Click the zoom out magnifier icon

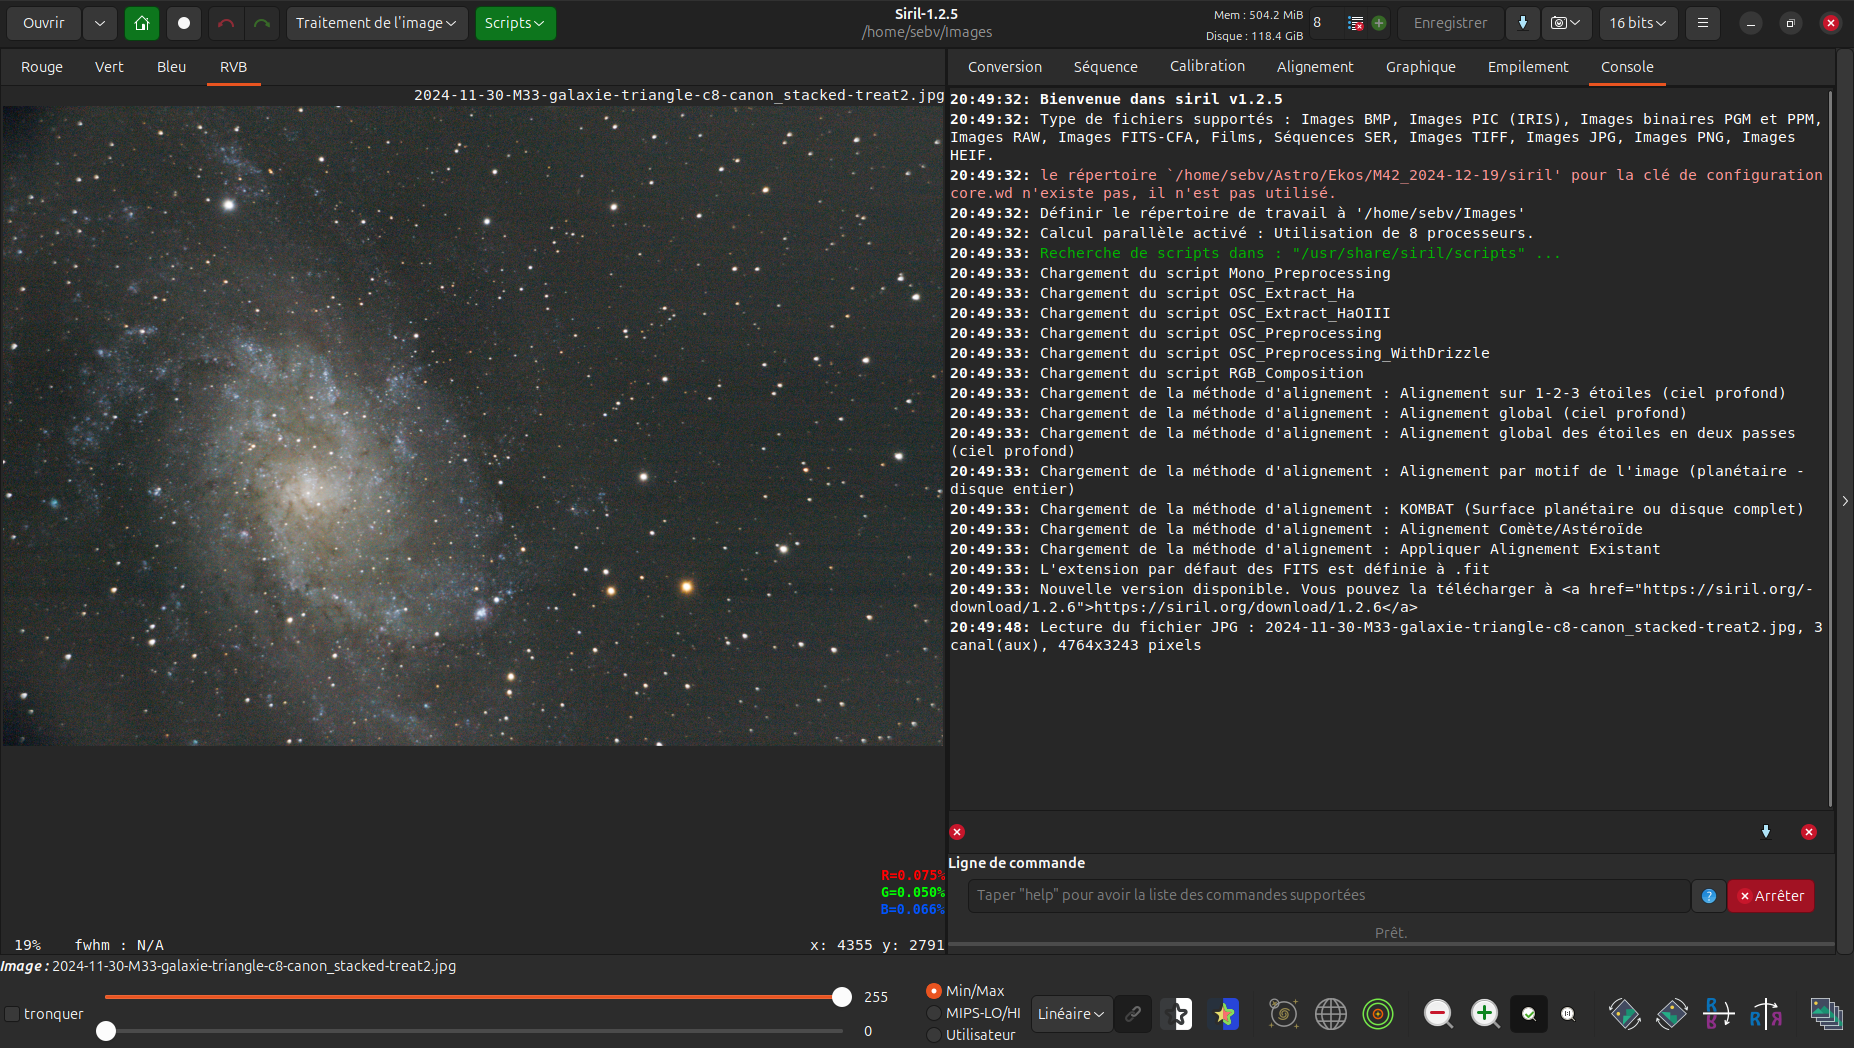click(1438, 1014)
